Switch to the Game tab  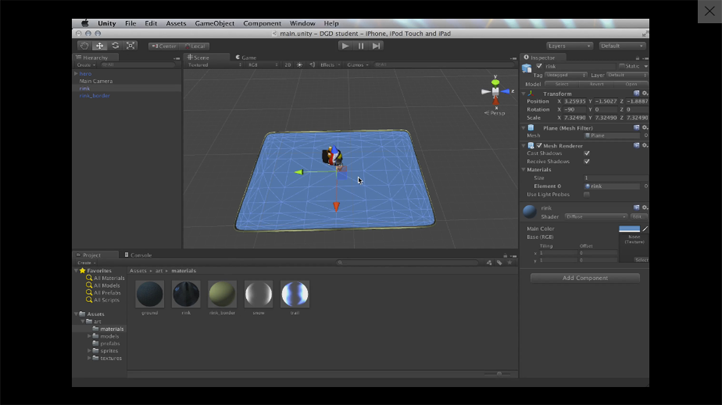coord(247,58)
